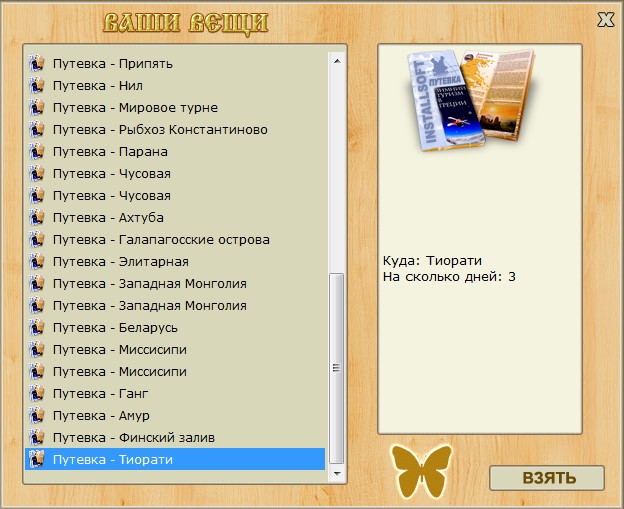Click the voucher icon beside Тиорати
624x509 pixels.
click(37, 459)
